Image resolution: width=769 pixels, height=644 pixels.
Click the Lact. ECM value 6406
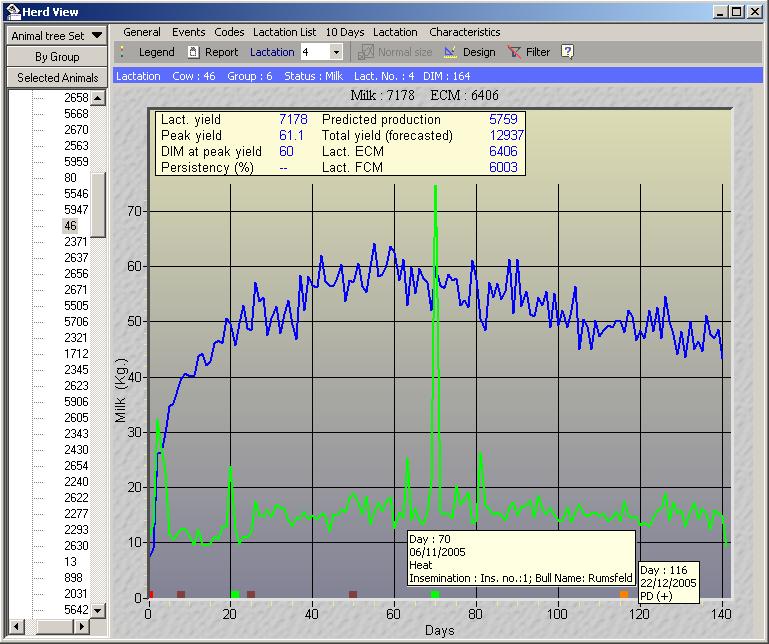point(503,152)
